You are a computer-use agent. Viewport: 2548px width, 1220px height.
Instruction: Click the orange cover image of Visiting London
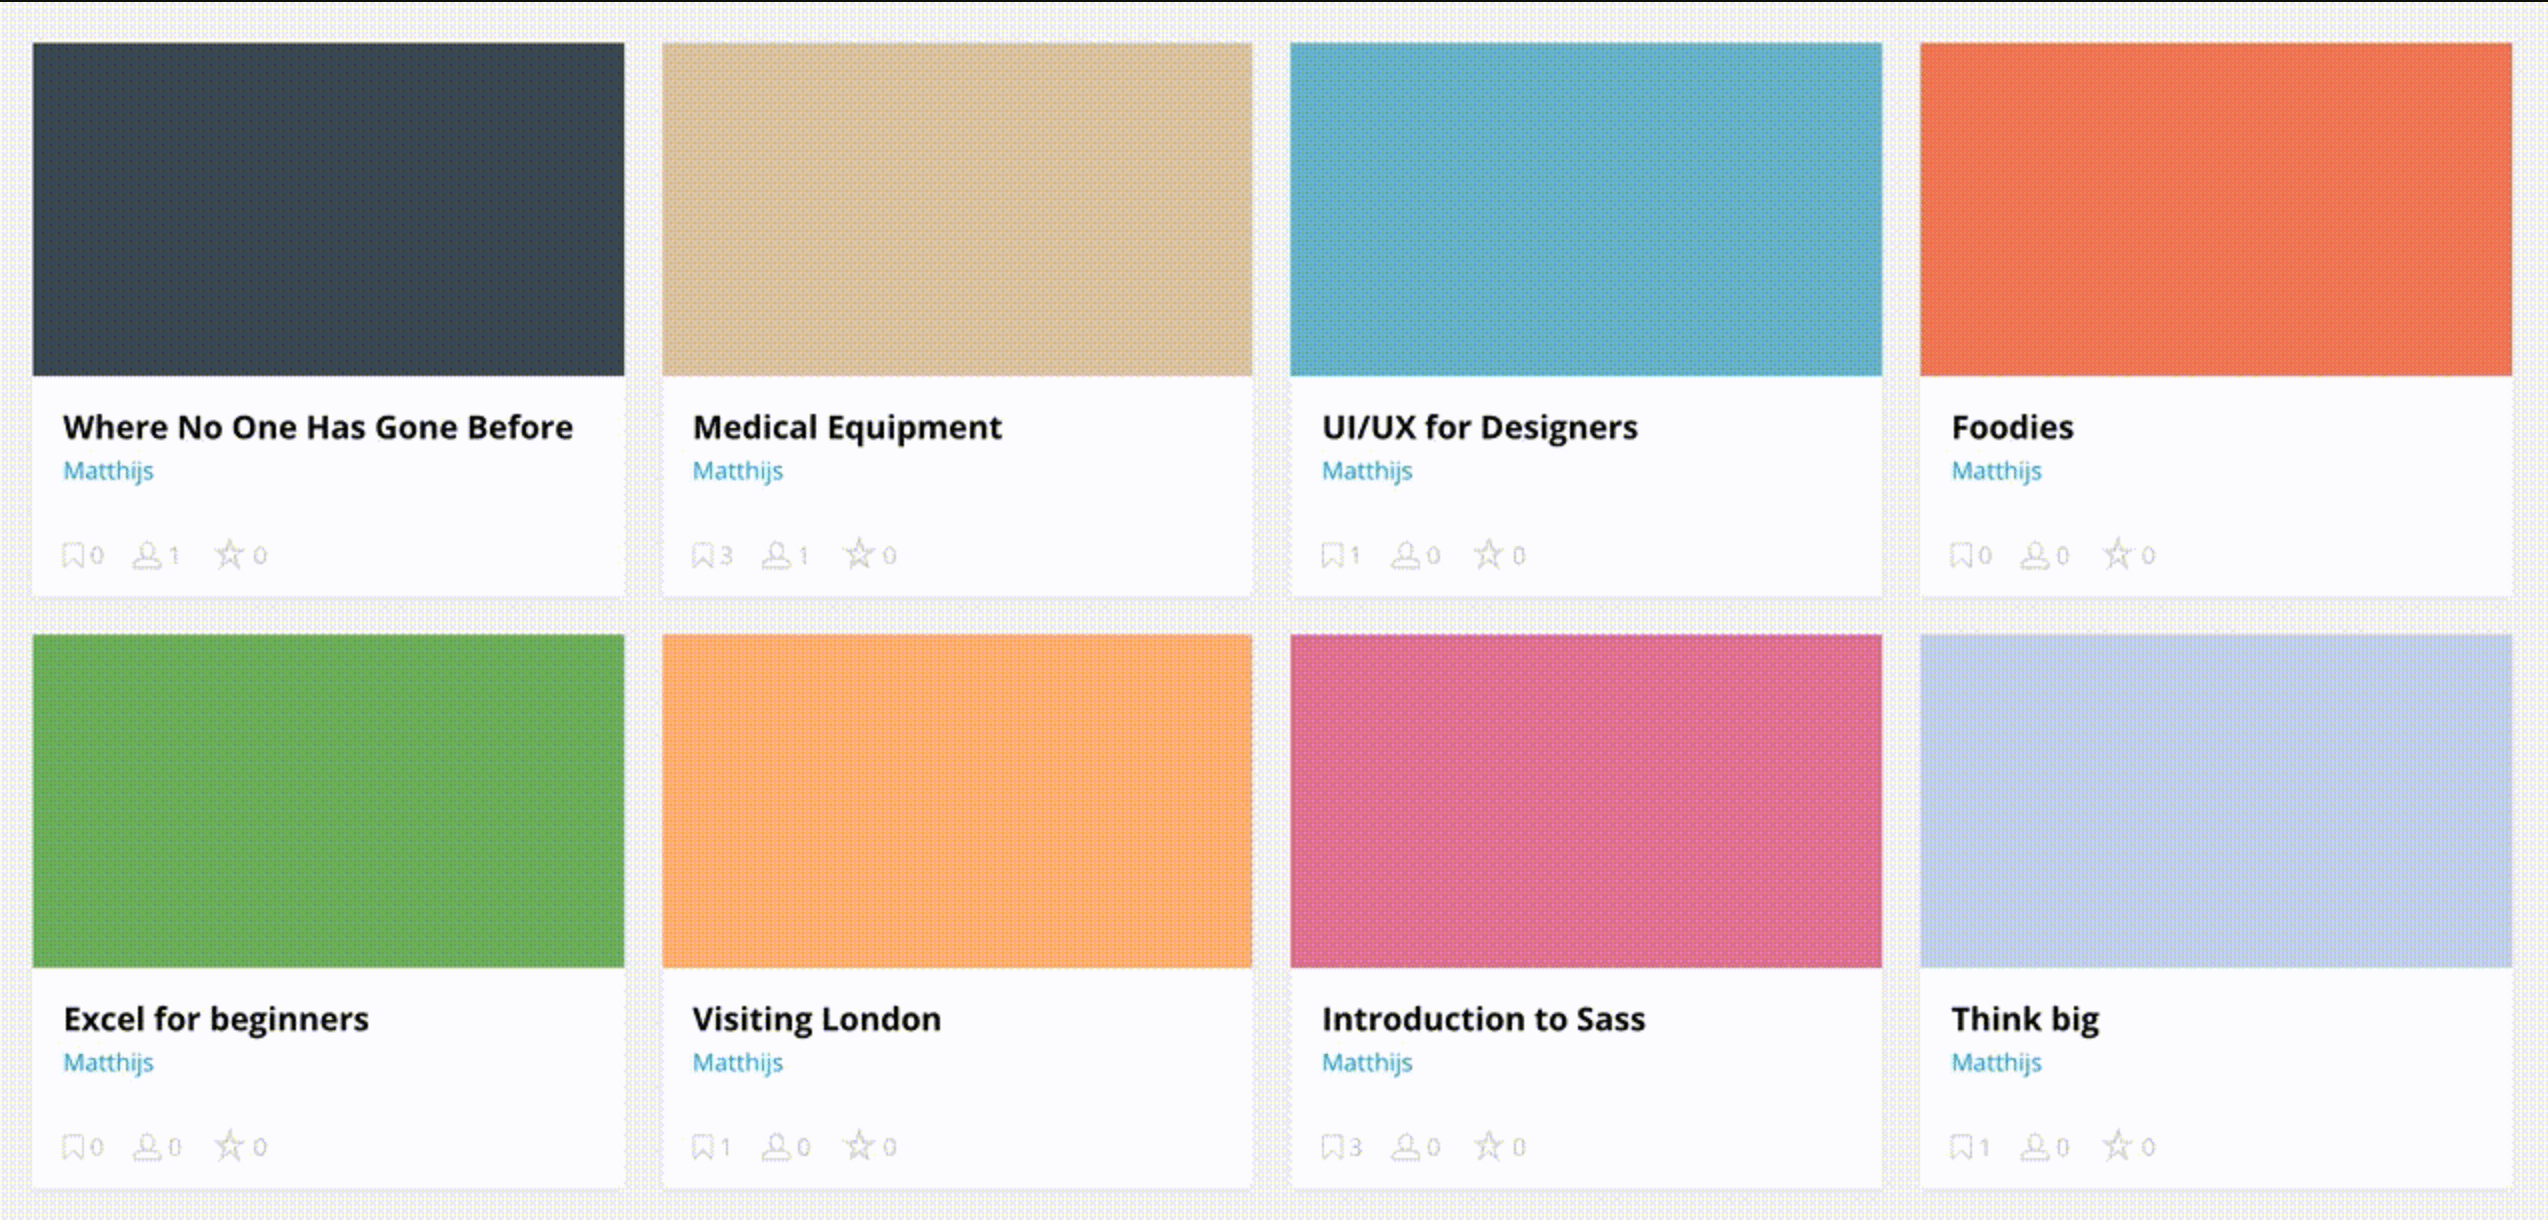pos(957,800)
